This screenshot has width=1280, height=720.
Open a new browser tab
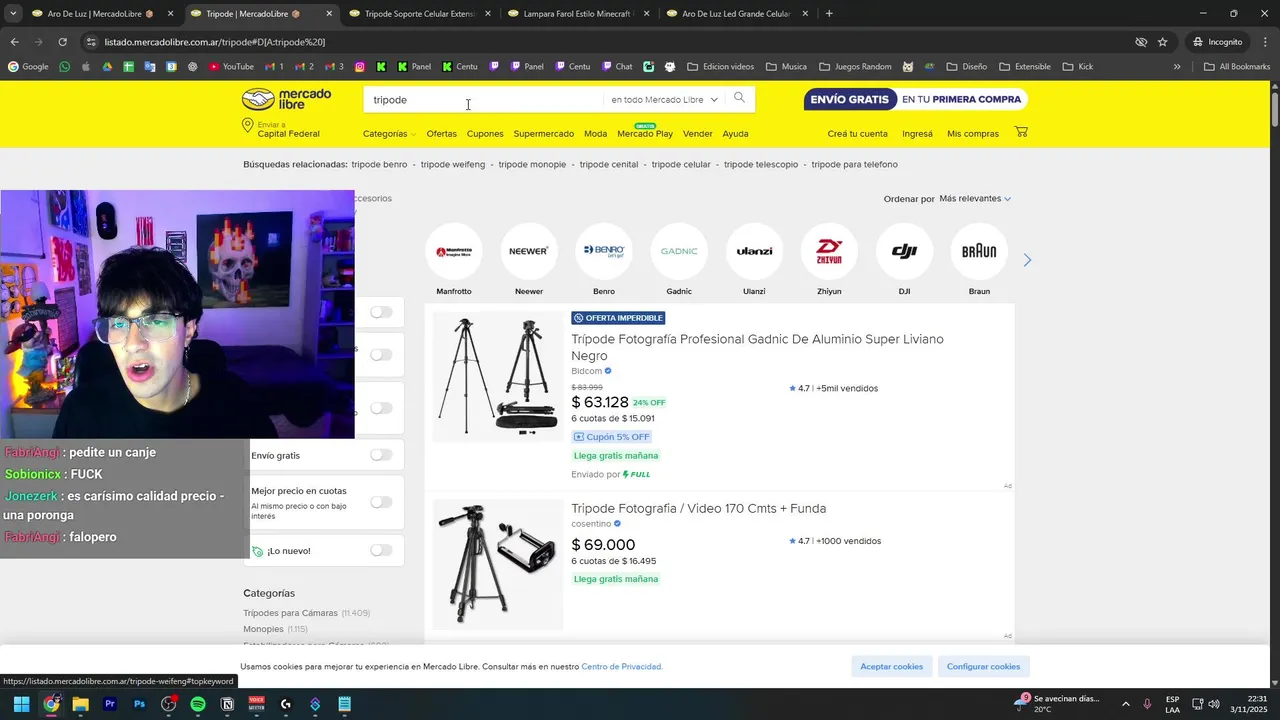click(829, 14)
